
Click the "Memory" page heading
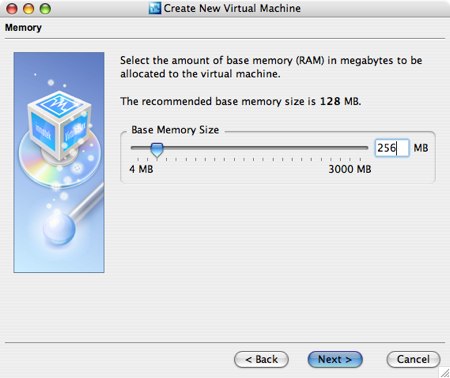click(23, 28)
